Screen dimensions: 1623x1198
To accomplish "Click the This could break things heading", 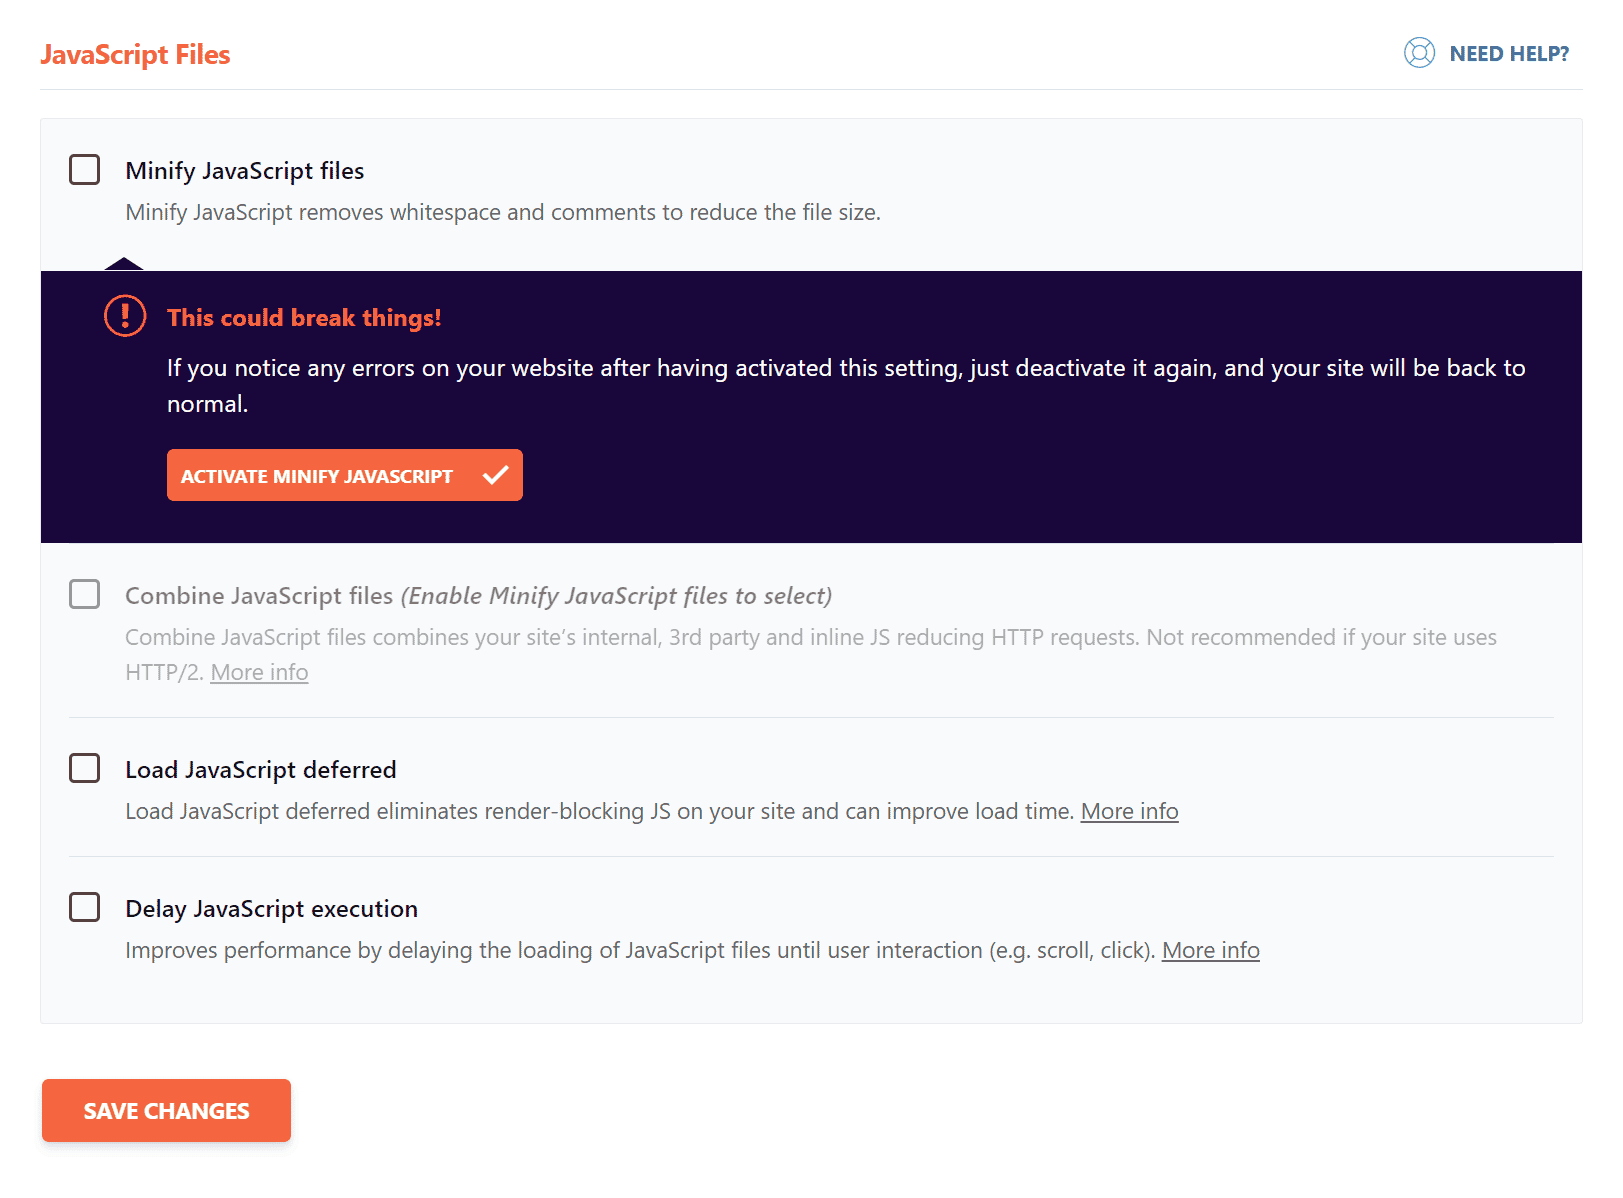I will point(304,317).
